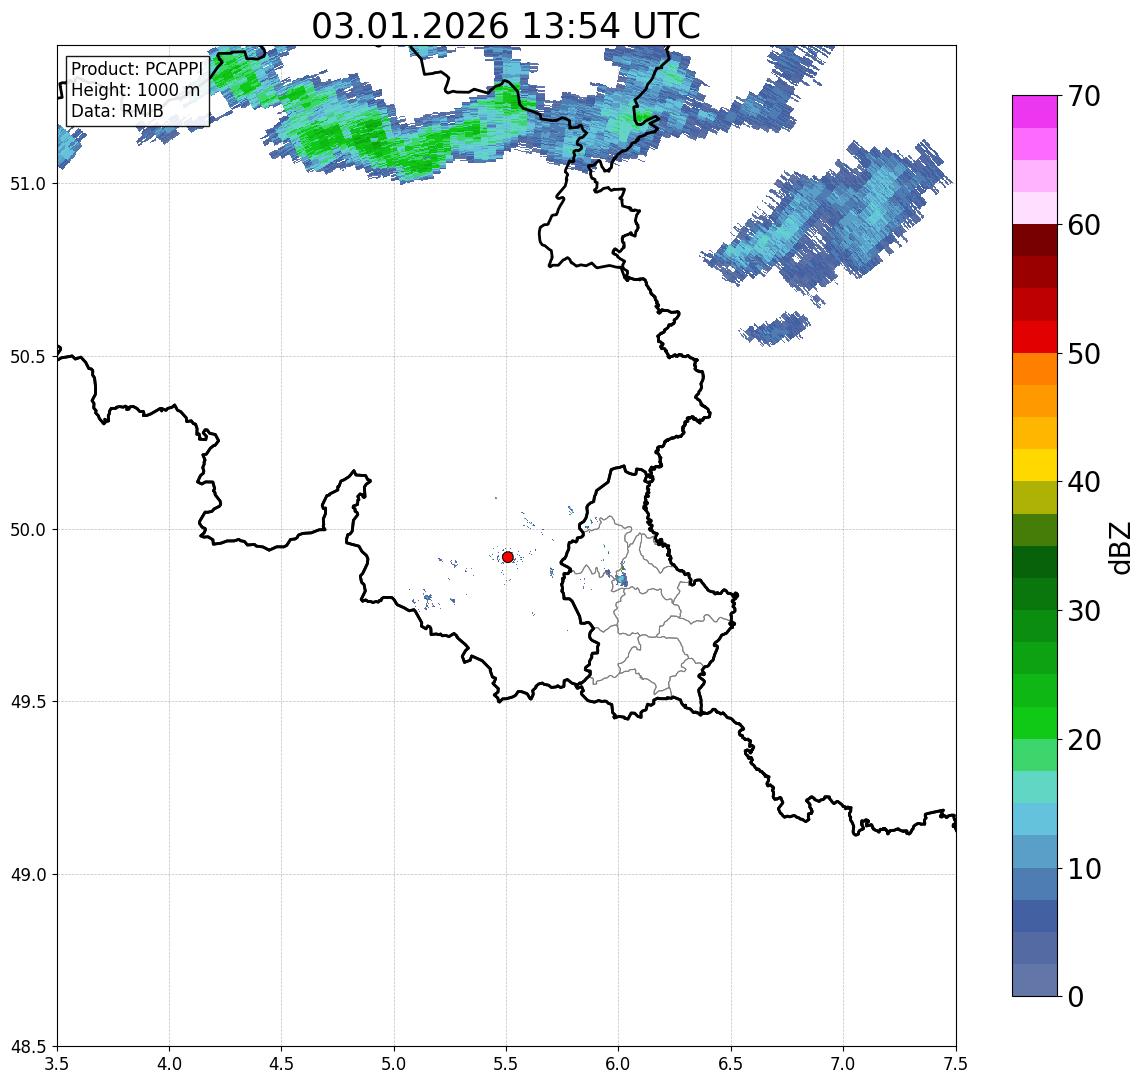Viewport: 1145px width, 1084px height.
Task: Click the red radar location marker
Action: click(508, 557)
